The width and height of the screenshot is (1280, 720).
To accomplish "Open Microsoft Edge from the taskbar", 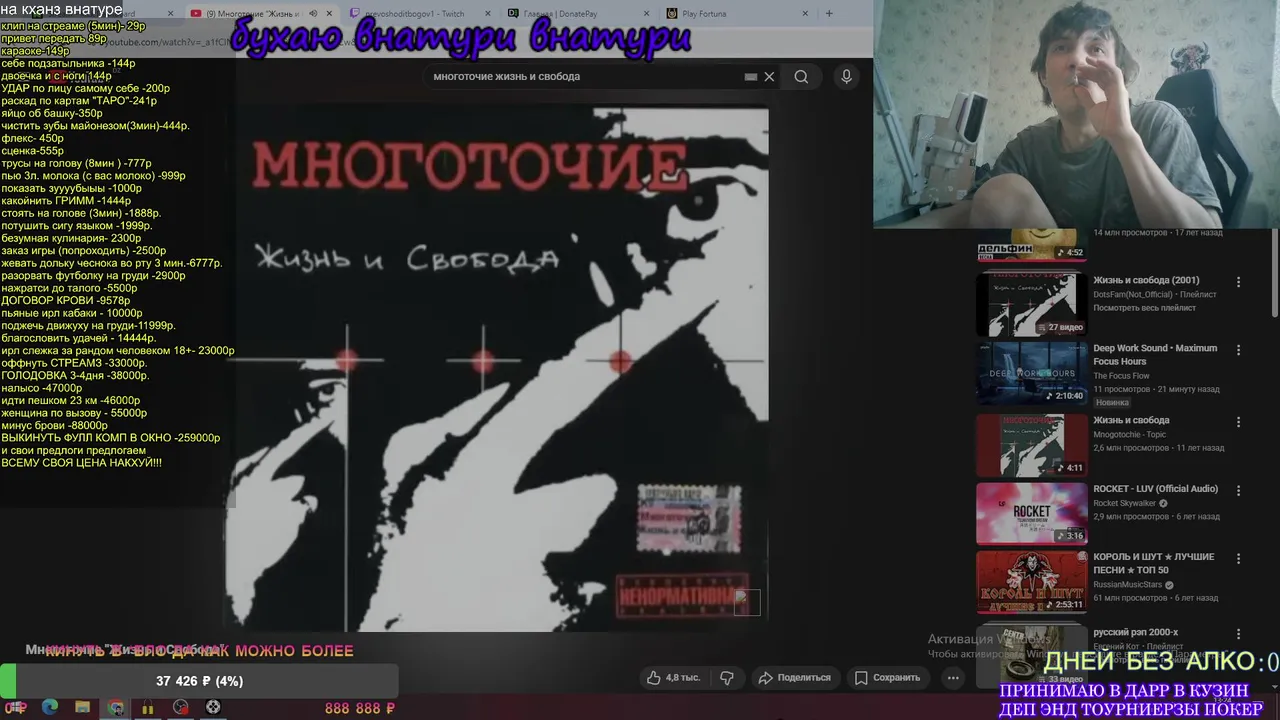I will pyautogui.click(x=49, y=707).
